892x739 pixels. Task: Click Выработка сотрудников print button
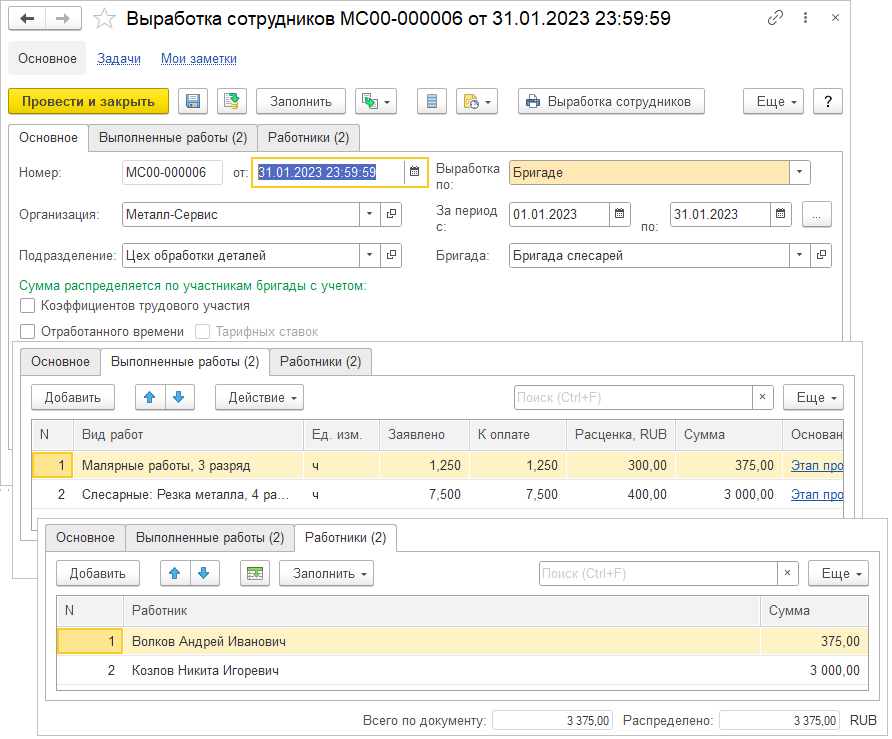pyautogui.click(x=611, y=101)
